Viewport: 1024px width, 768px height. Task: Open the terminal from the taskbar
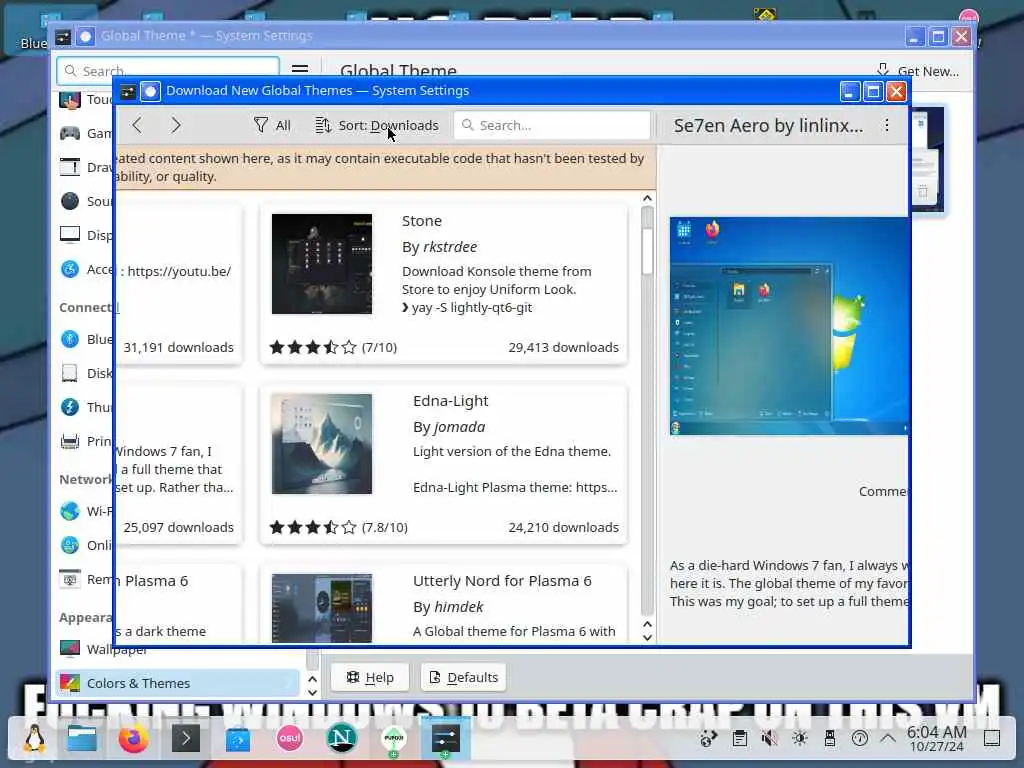click(x=185, y=739)
